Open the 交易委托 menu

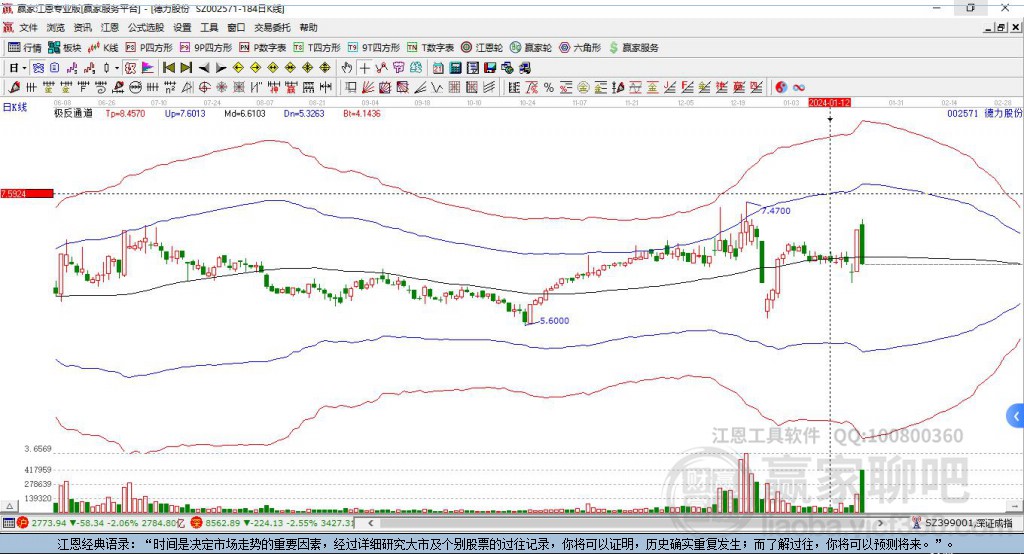[272, 27]
